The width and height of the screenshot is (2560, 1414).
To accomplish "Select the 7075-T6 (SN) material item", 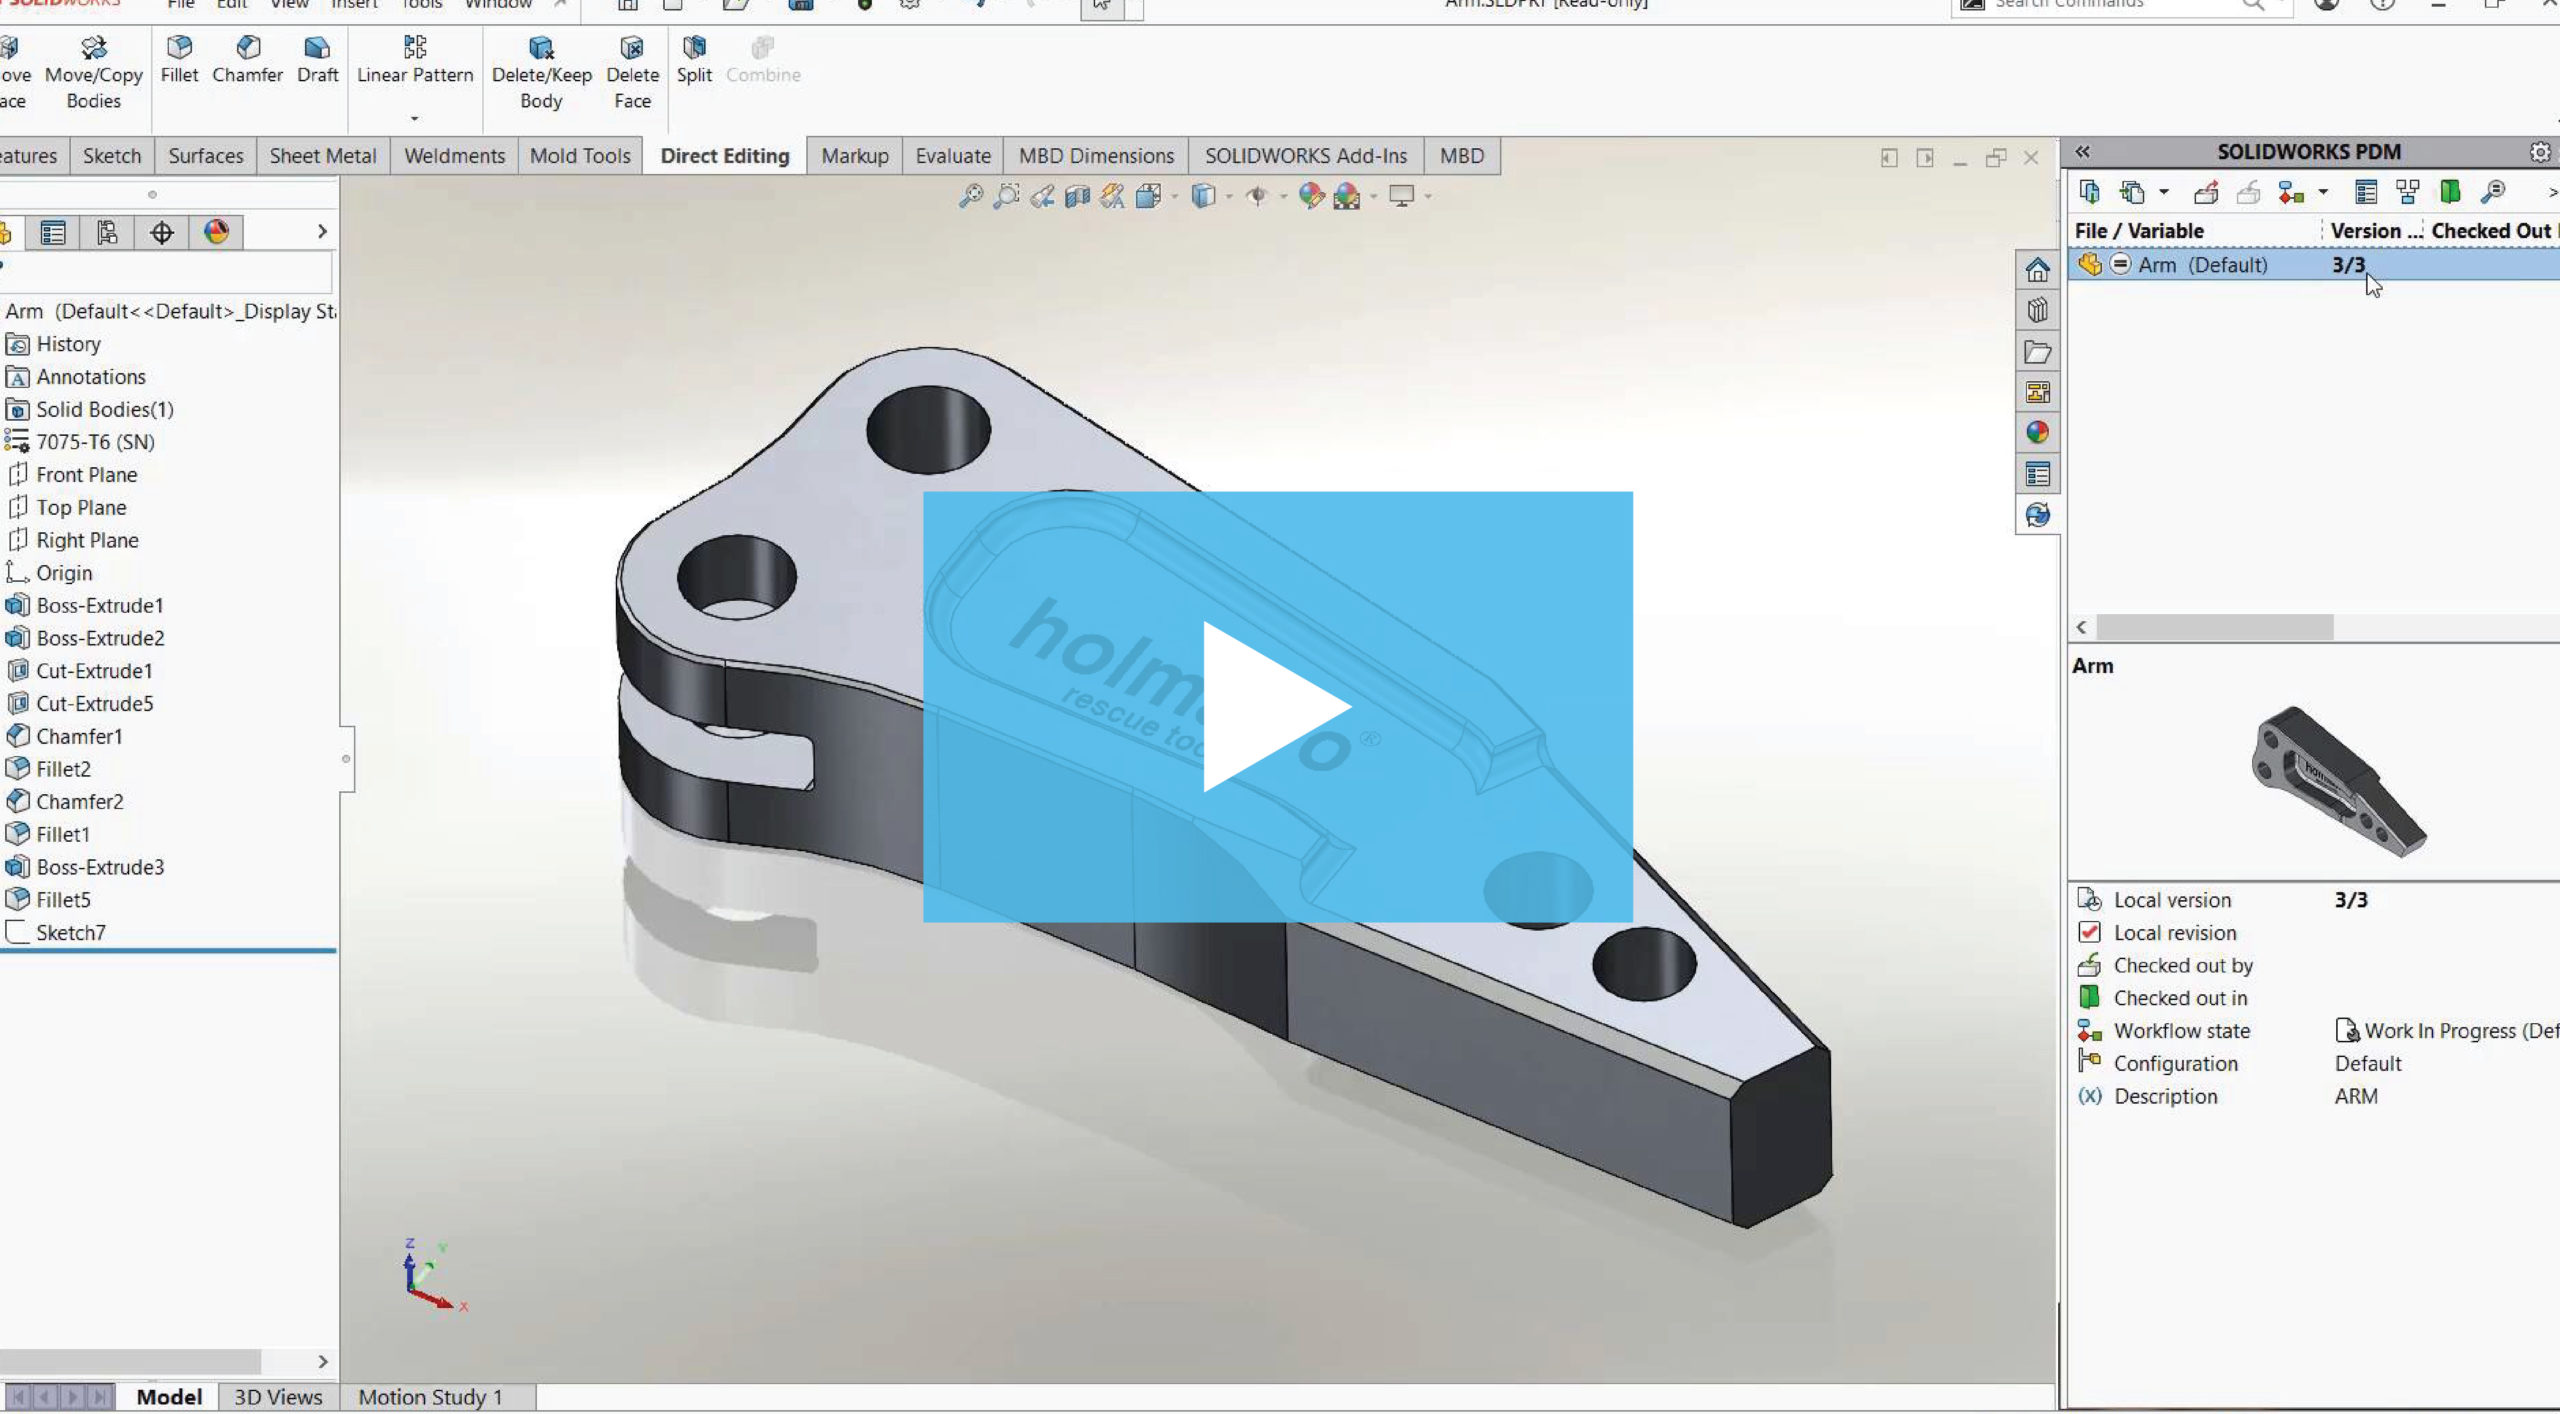I will tap(95, 441).
